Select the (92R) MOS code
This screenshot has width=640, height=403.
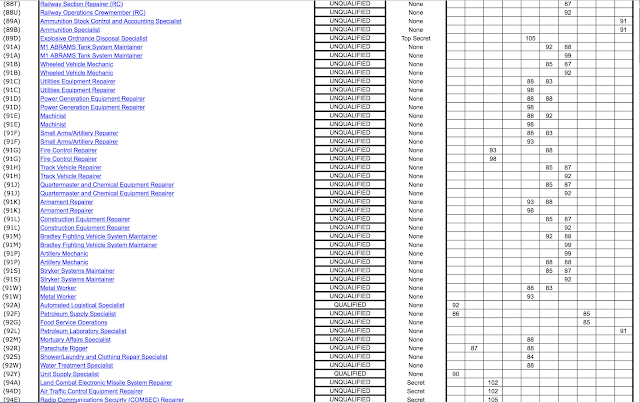[11, 348]
